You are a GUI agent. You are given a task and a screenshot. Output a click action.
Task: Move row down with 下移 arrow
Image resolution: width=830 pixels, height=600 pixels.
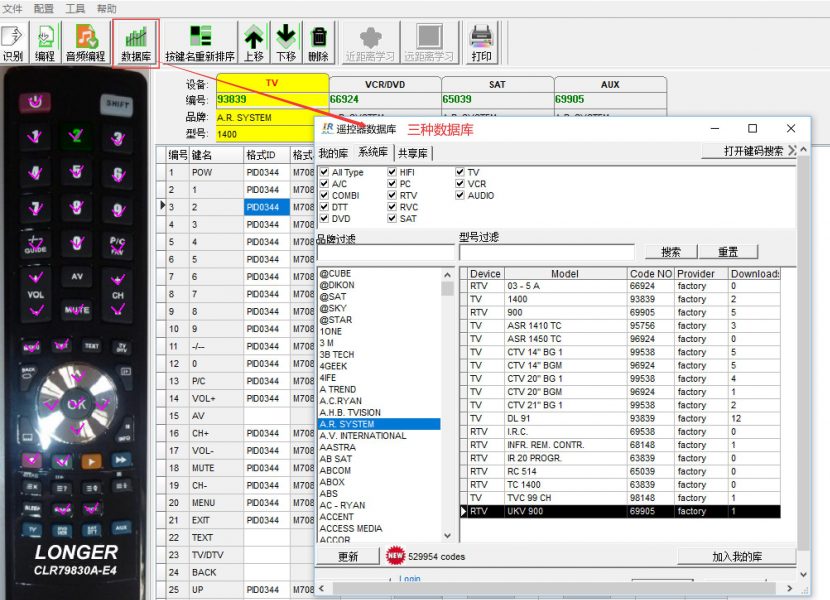tap(286, 42)
